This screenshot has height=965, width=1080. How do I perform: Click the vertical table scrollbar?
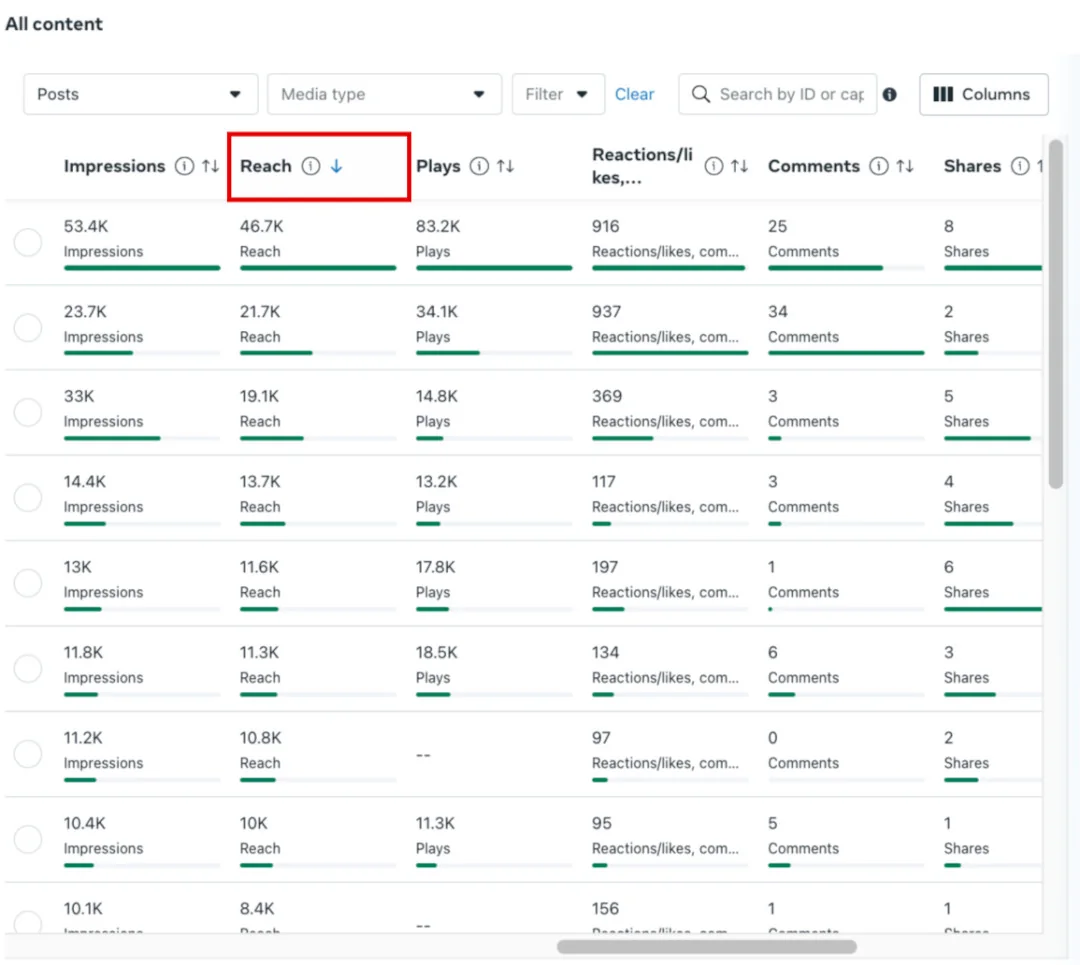click(1055, 313)
